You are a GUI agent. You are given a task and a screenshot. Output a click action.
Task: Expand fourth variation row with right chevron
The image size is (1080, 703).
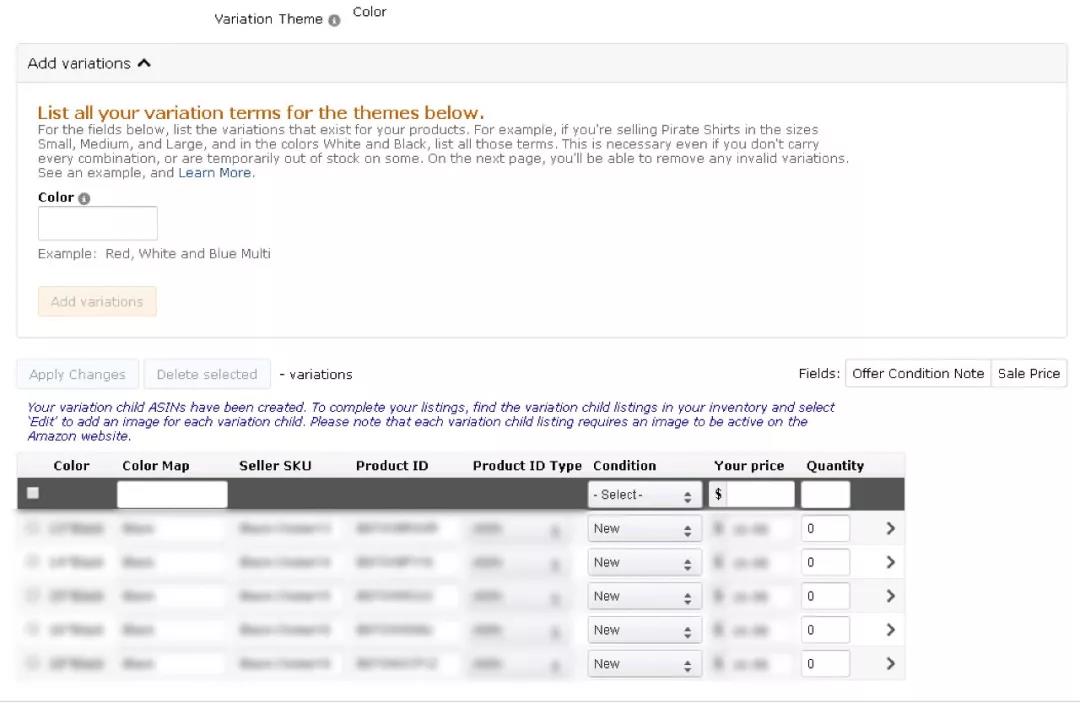(x=890, y=629)
